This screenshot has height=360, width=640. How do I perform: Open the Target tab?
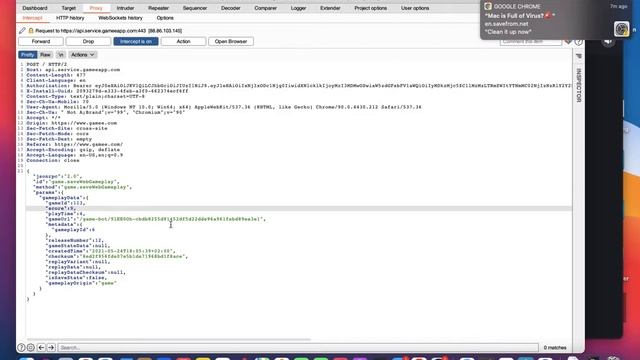click(x=69, y=8)
